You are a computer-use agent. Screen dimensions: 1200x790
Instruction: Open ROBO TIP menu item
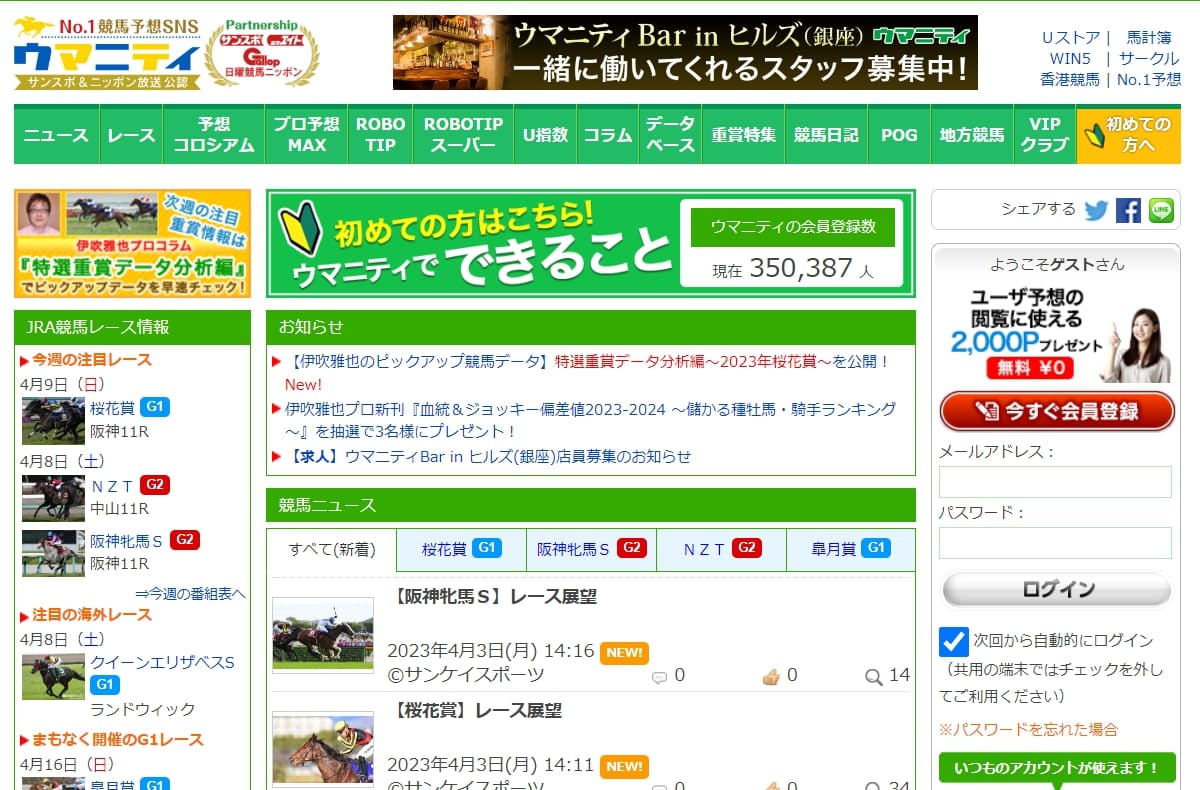[x=381, y=135]
